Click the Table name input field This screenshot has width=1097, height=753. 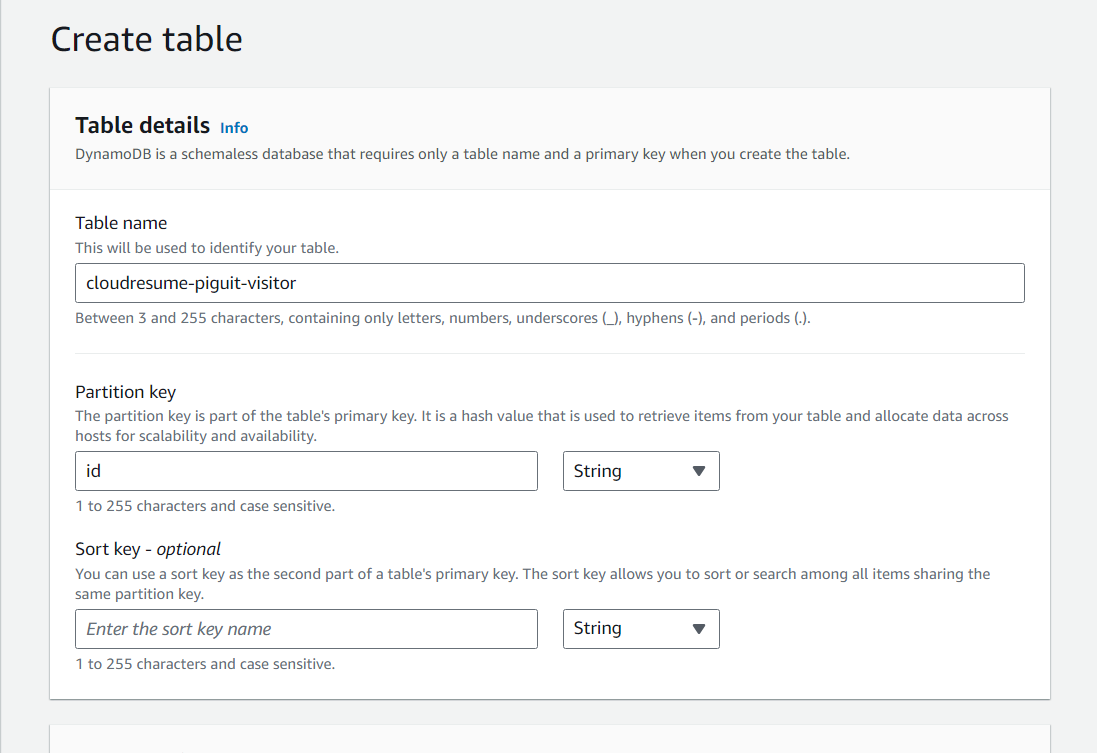(x=549, y=283)
